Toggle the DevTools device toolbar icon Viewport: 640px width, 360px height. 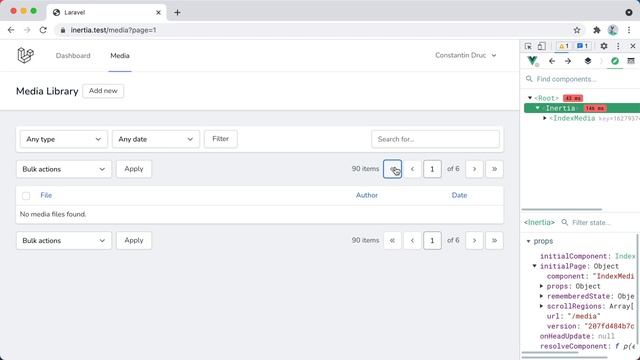pos(541,46)
